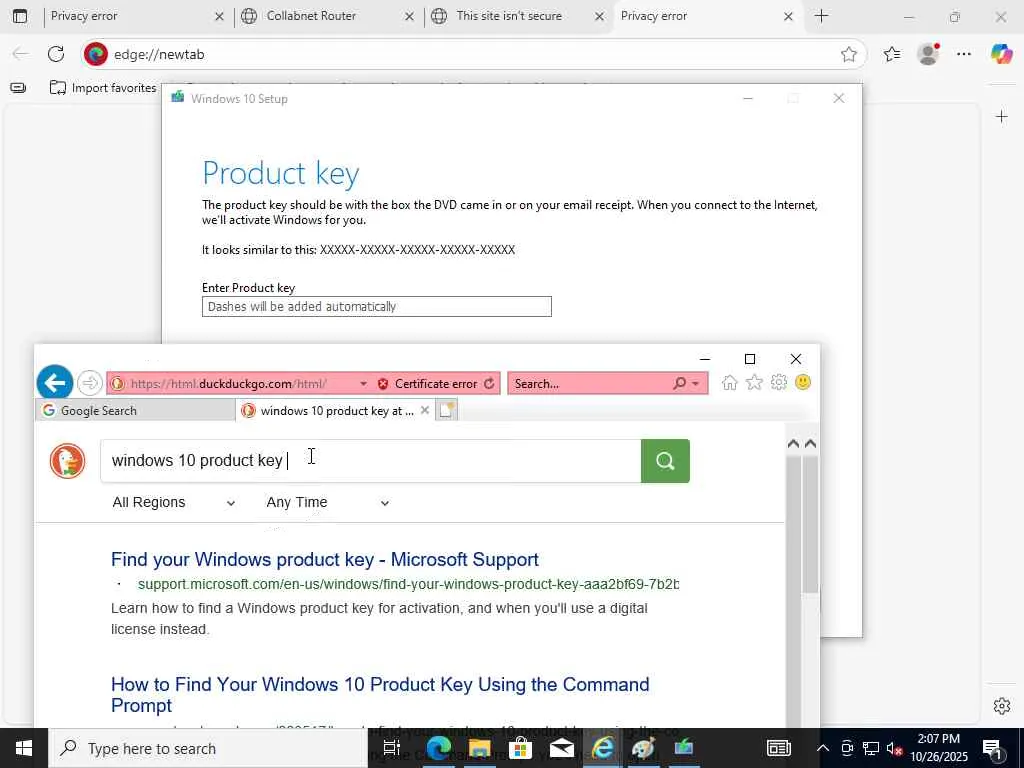Open Internet Explorer favorites star
This screenshot has width=1024, height=768.
(754, 383)
